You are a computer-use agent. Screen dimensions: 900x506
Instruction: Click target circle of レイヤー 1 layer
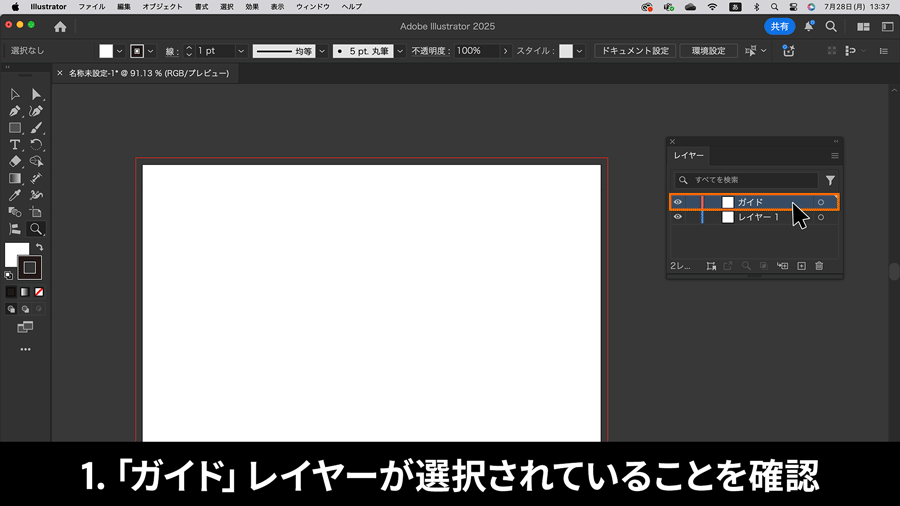[821, 217]
